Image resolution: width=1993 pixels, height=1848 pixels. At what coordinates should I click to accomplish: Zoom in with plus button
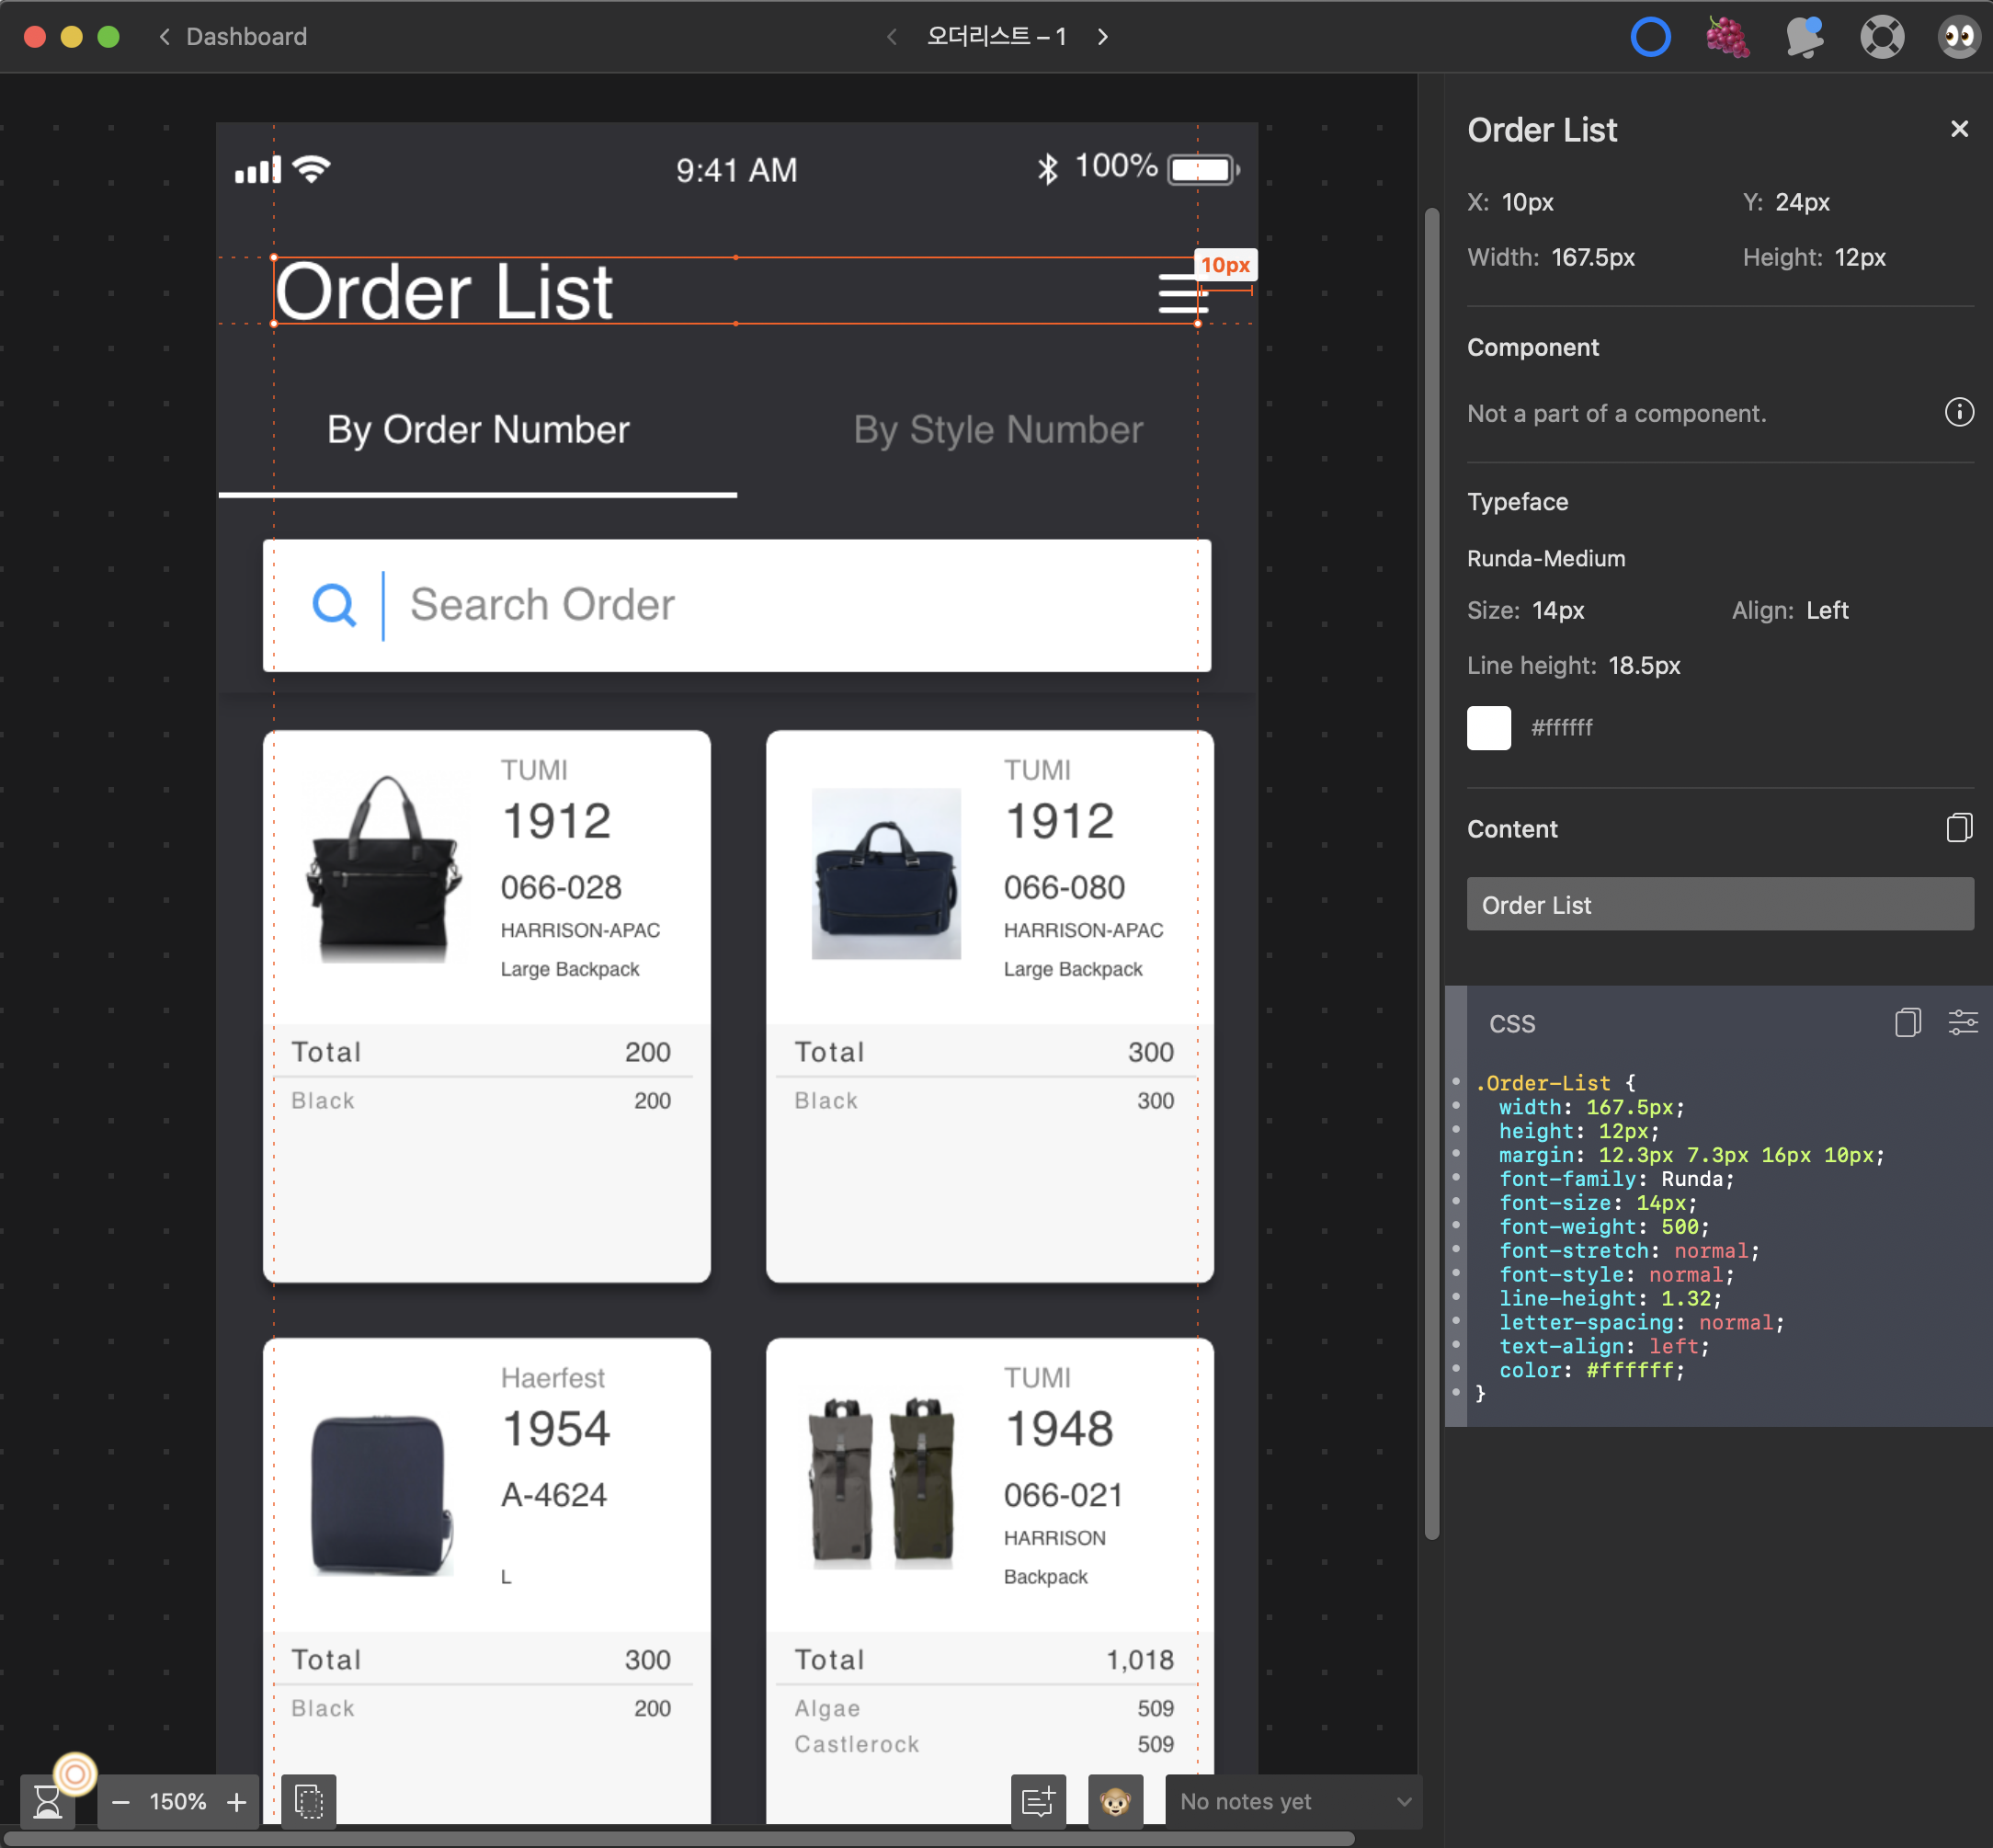(x=237, y=1801)
